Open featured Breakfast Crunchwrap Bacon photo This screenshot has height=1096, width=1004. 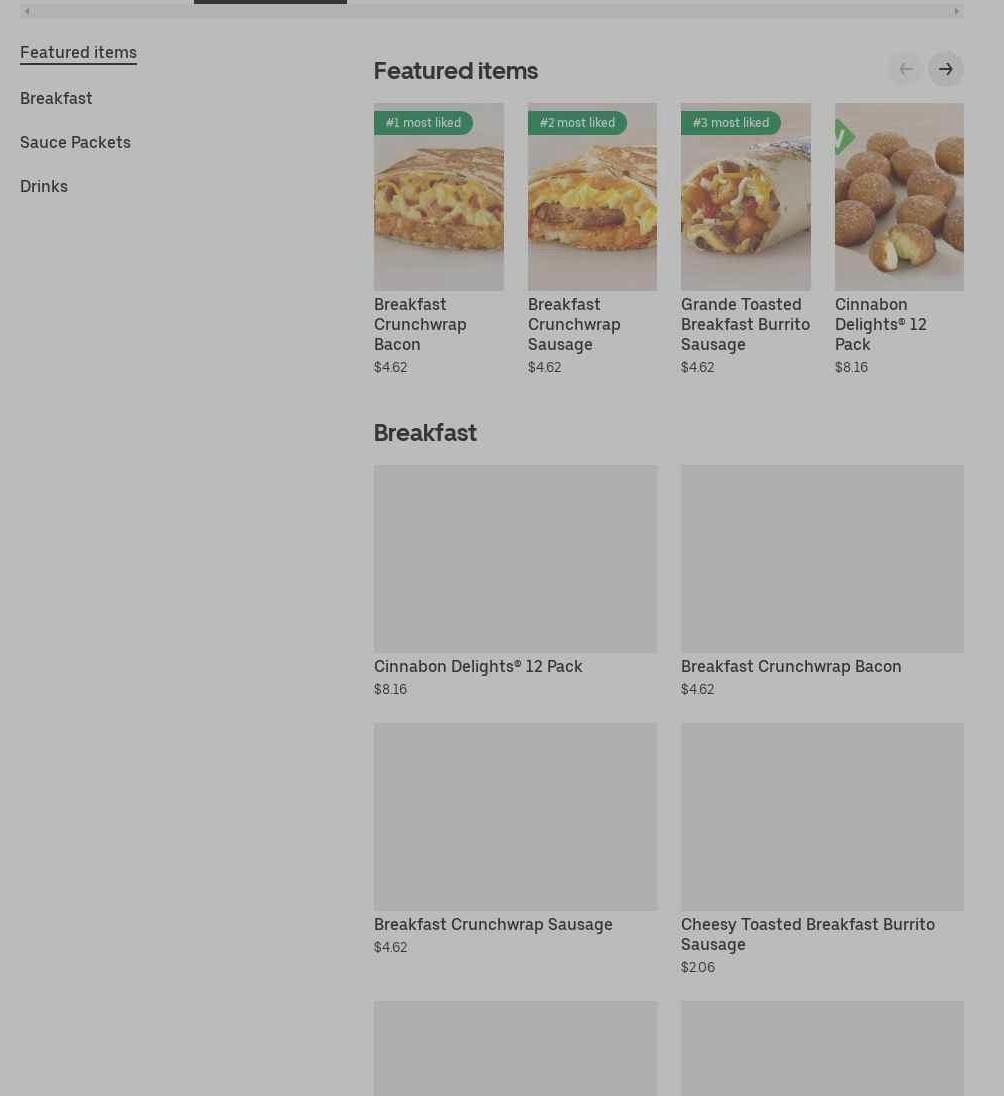tap(438, 197)
